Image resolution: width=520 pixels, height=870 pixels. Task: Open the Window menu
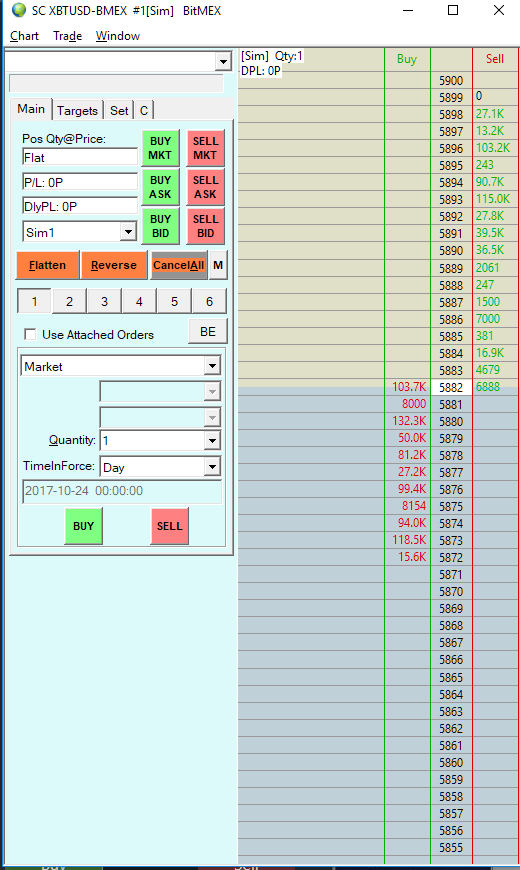tap(118, 36)
